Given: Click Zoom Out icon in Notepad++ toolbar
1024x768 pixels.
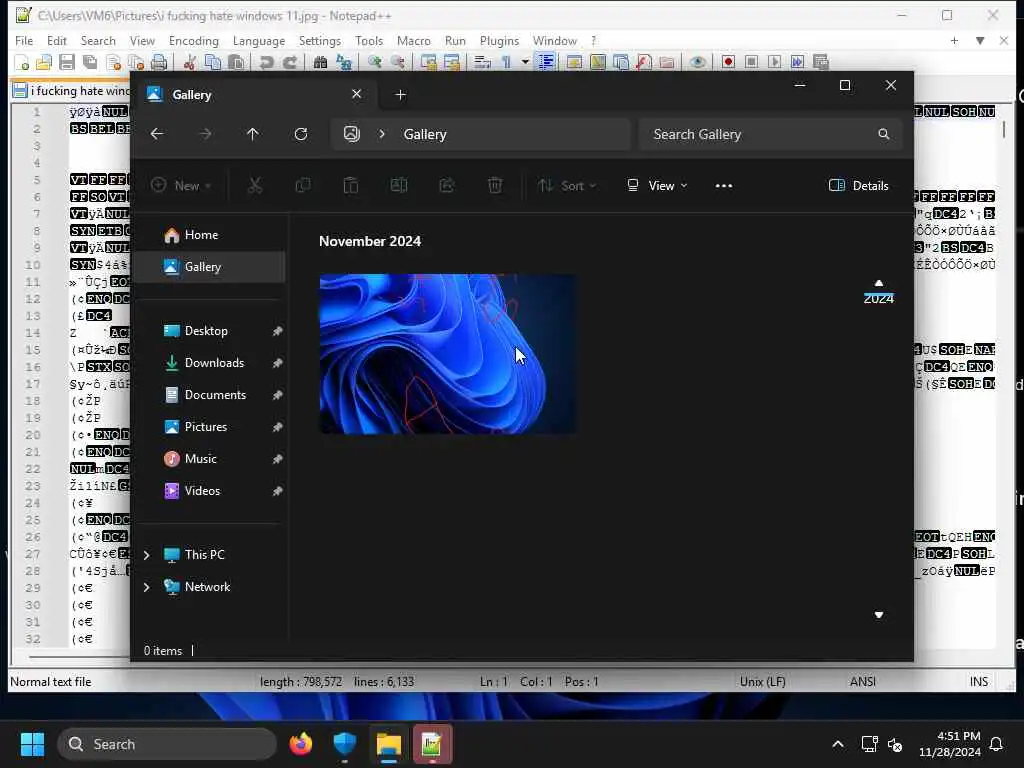Looking at the screenshot, I should [x=398, y=62].
